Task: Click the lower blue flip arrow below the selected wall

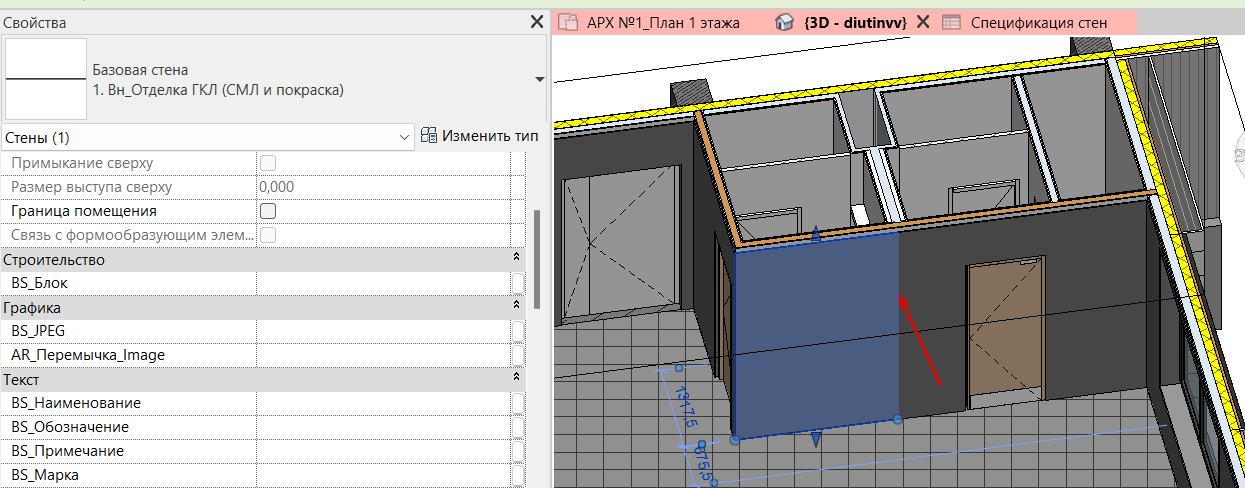Action: click(x=817, y=439)
